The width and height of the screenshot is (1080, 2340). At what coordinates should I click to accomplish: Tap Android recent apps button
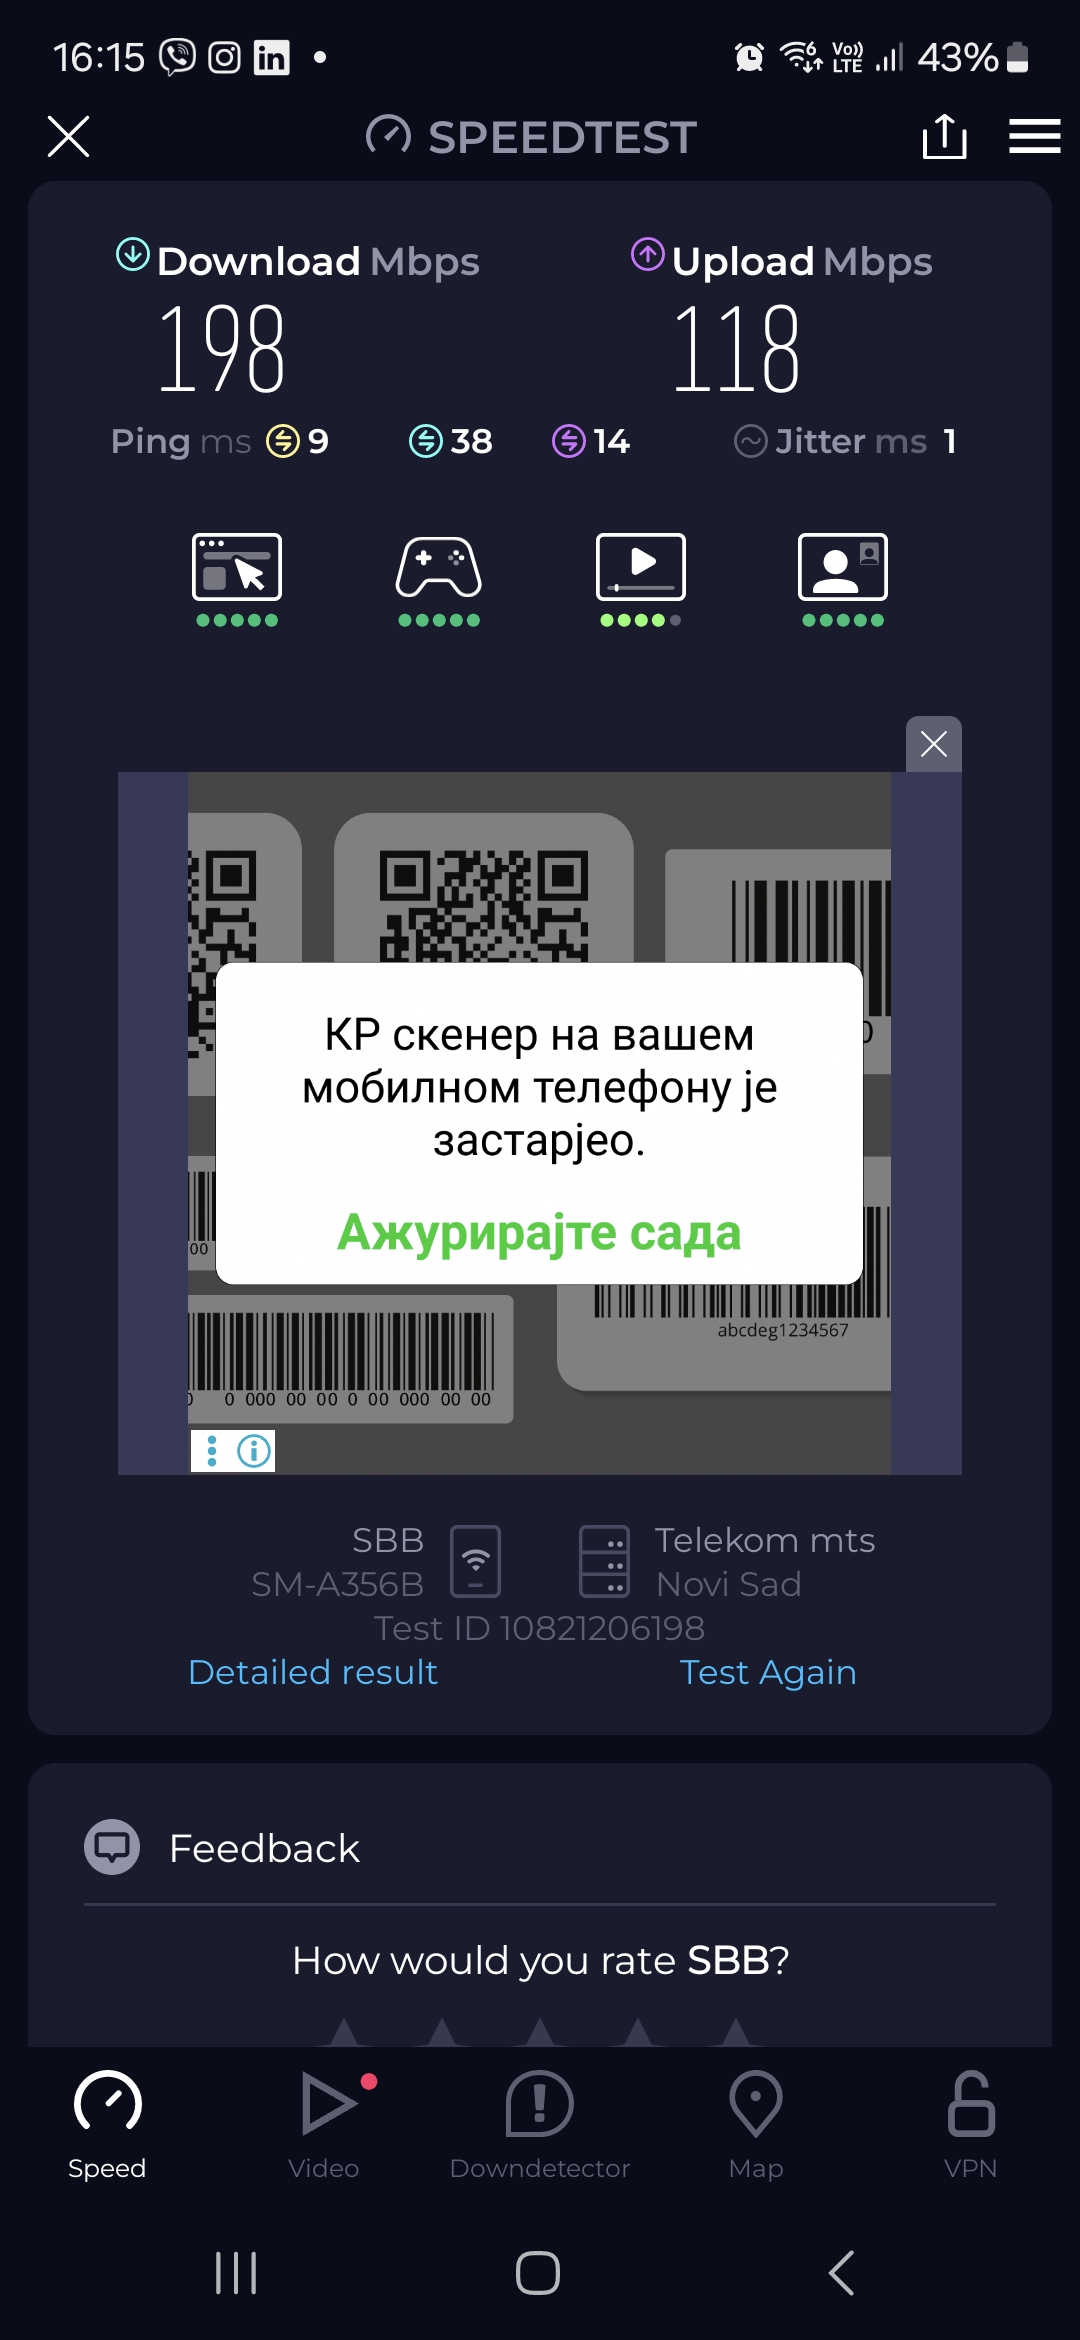pos(236,2273)
